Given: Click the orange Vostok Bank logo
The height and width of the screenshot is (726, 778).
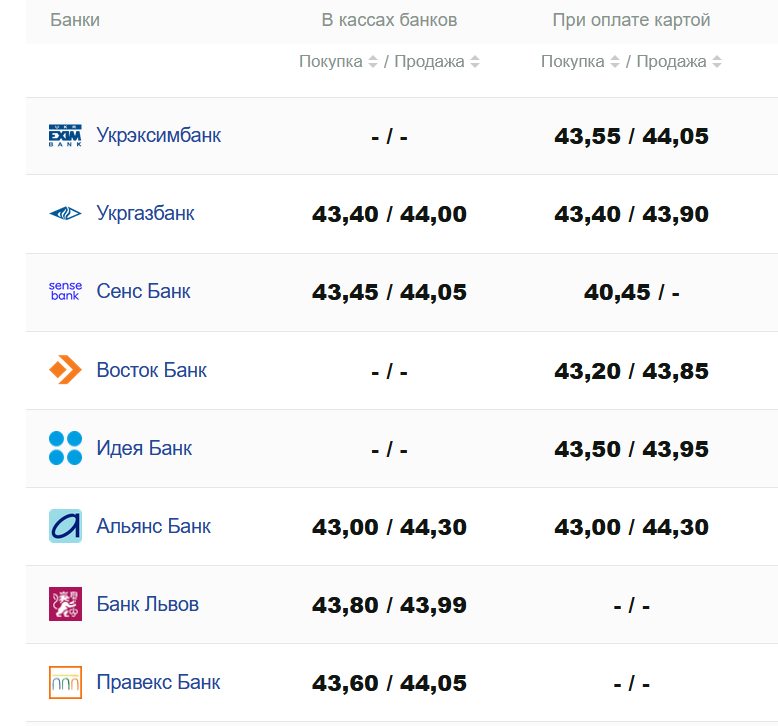Looking at the screenshot, I should coord(65,370).
